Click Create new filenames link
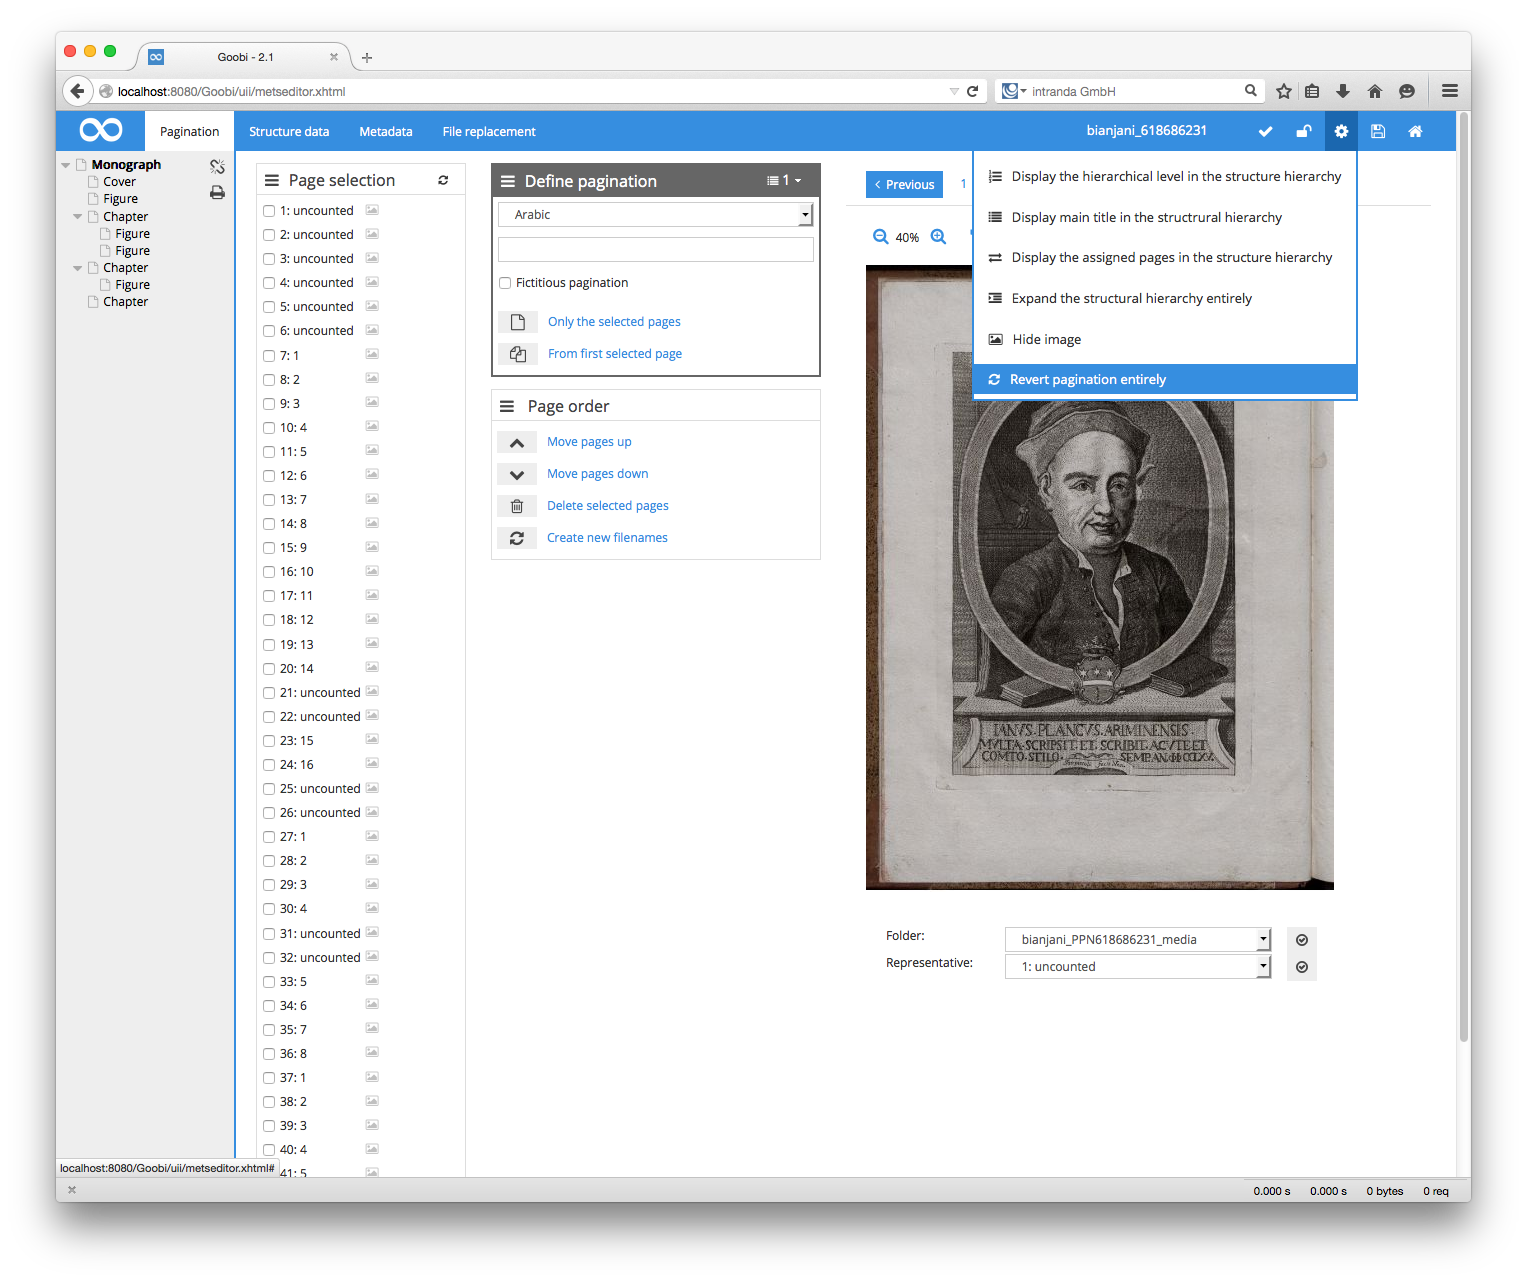The height and width of the screenshot is (1282, 1527). (607, 538)
